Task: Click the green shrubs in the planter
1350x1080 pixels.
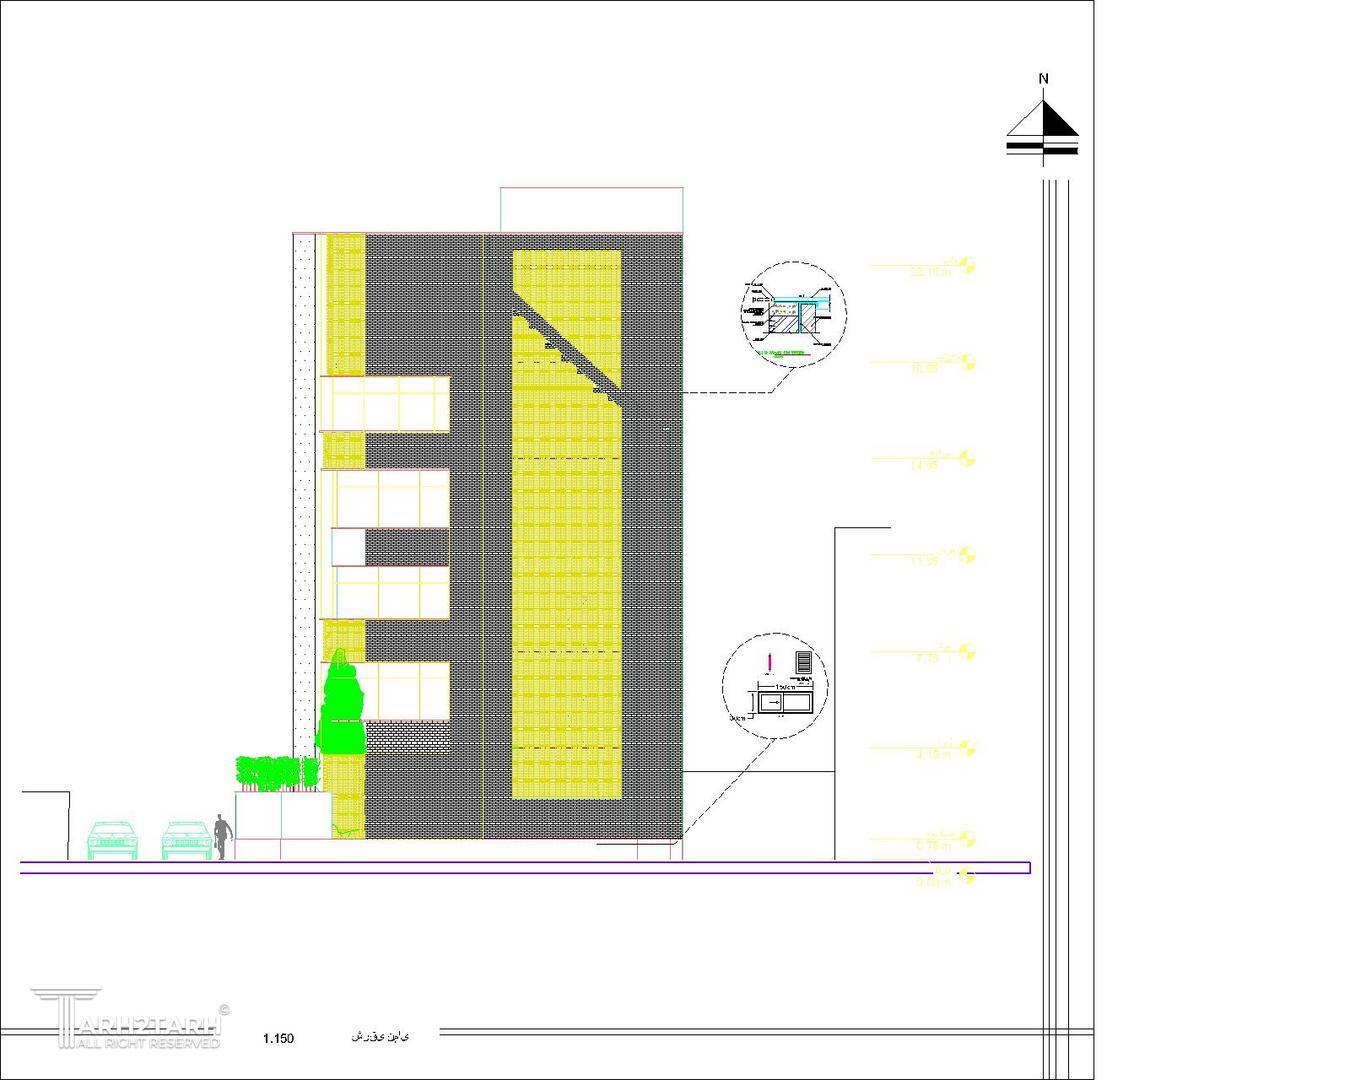Action: tap(277, 774)
